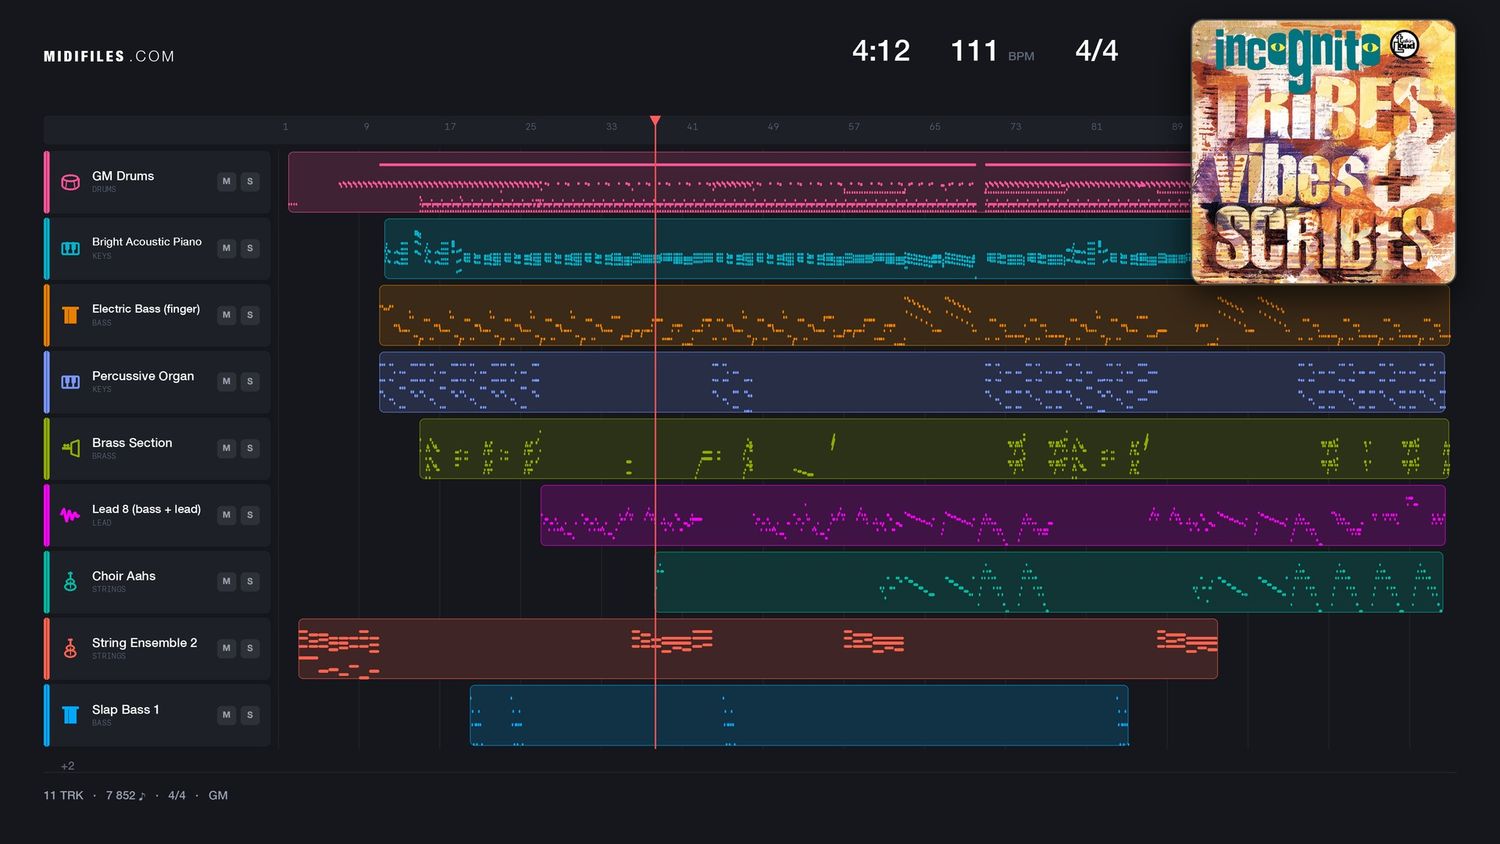This screenshot has height=844, width=1500.
Task: Solo the Lead 8 (bass + lead) track
Action: [250, 515]
